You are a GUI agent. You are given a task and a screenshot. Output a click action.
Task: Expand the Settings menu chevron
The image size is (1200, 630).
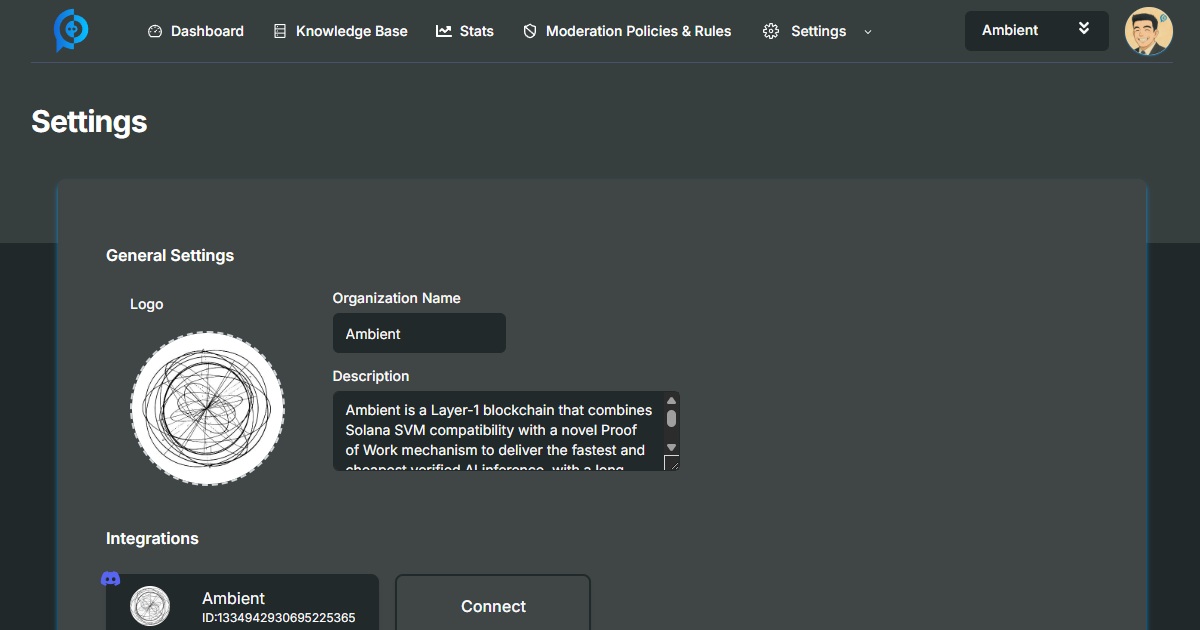[868, 32]
